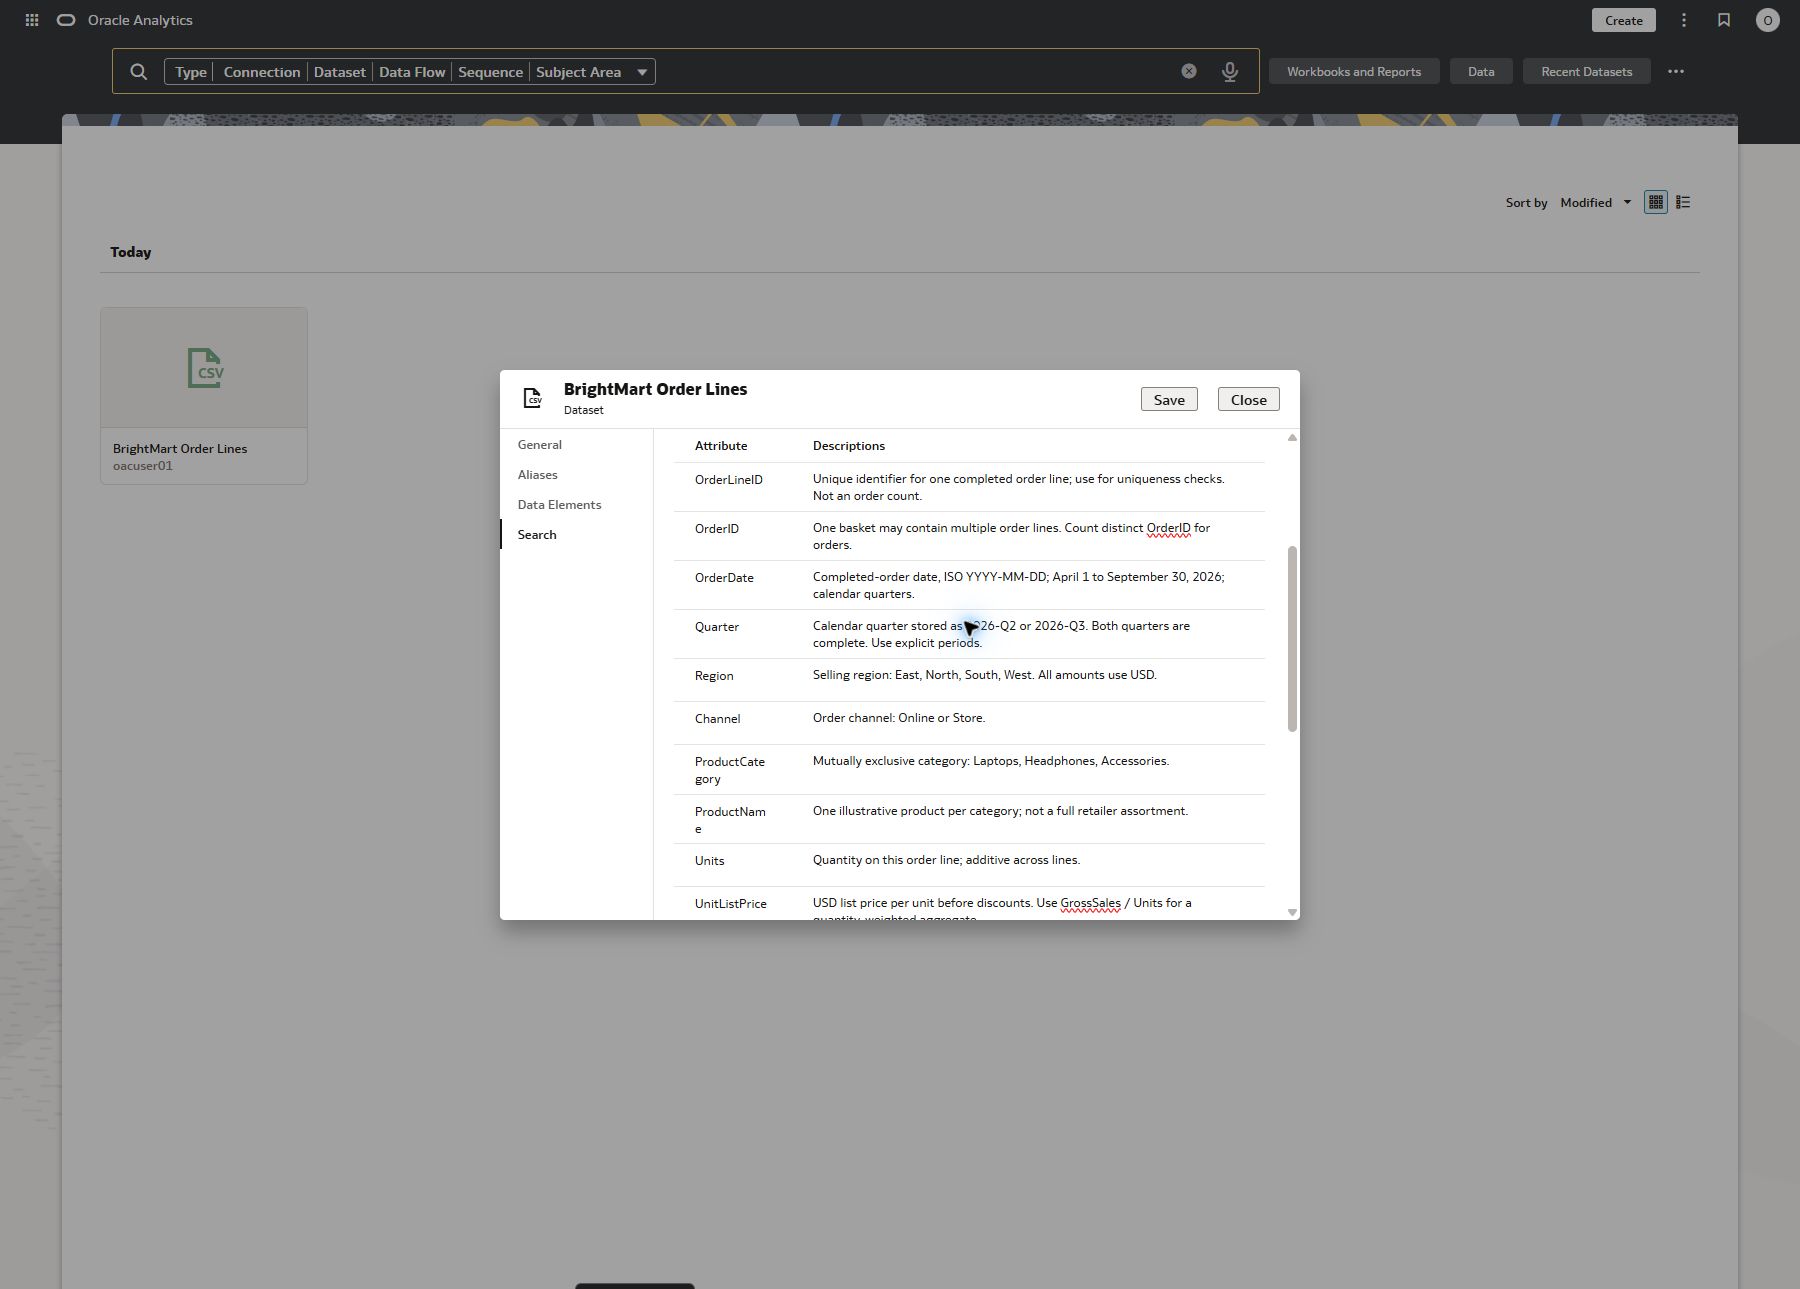Edit the OrderDate description text

click(x=1018, y=585)
